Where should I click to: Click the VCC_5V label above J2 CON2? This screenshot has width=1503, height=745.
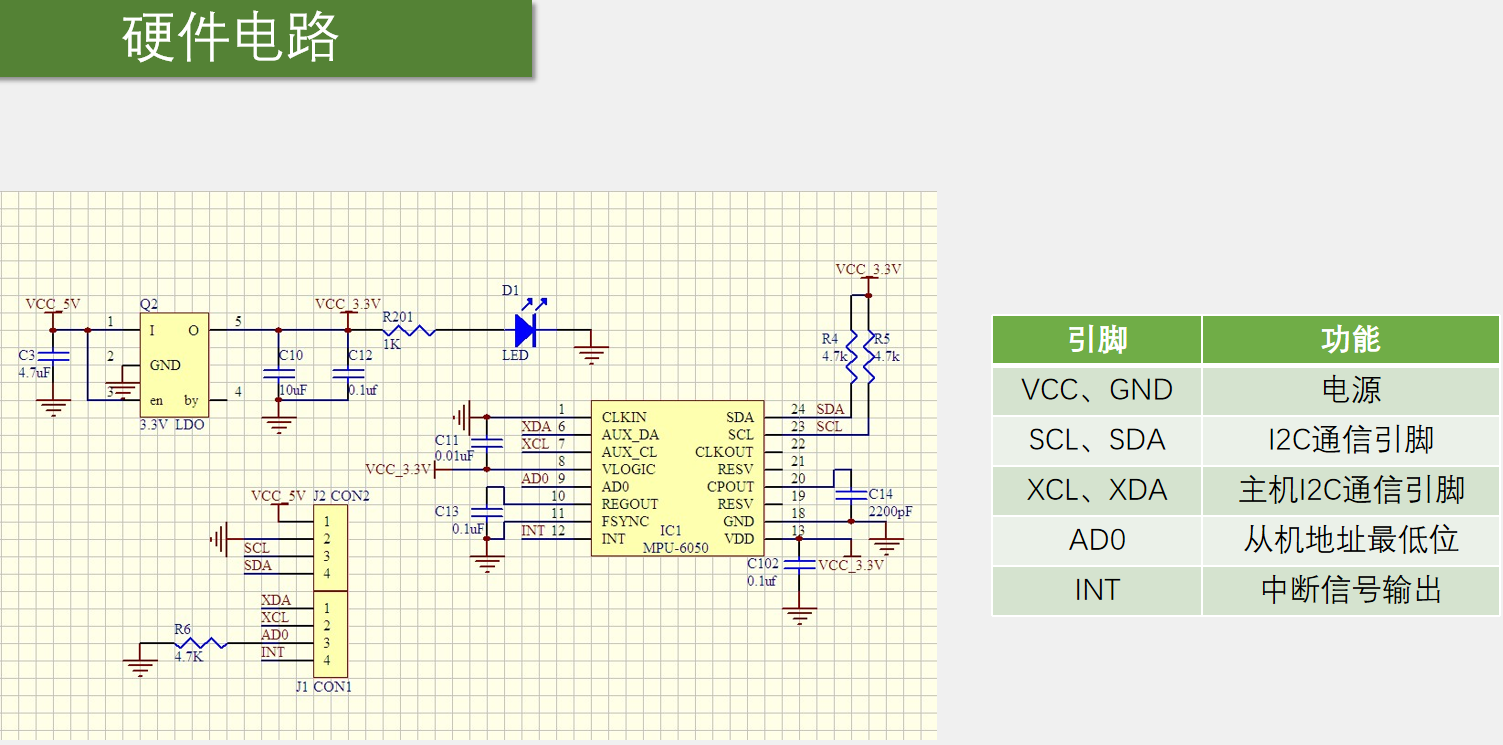click(279, 496)
